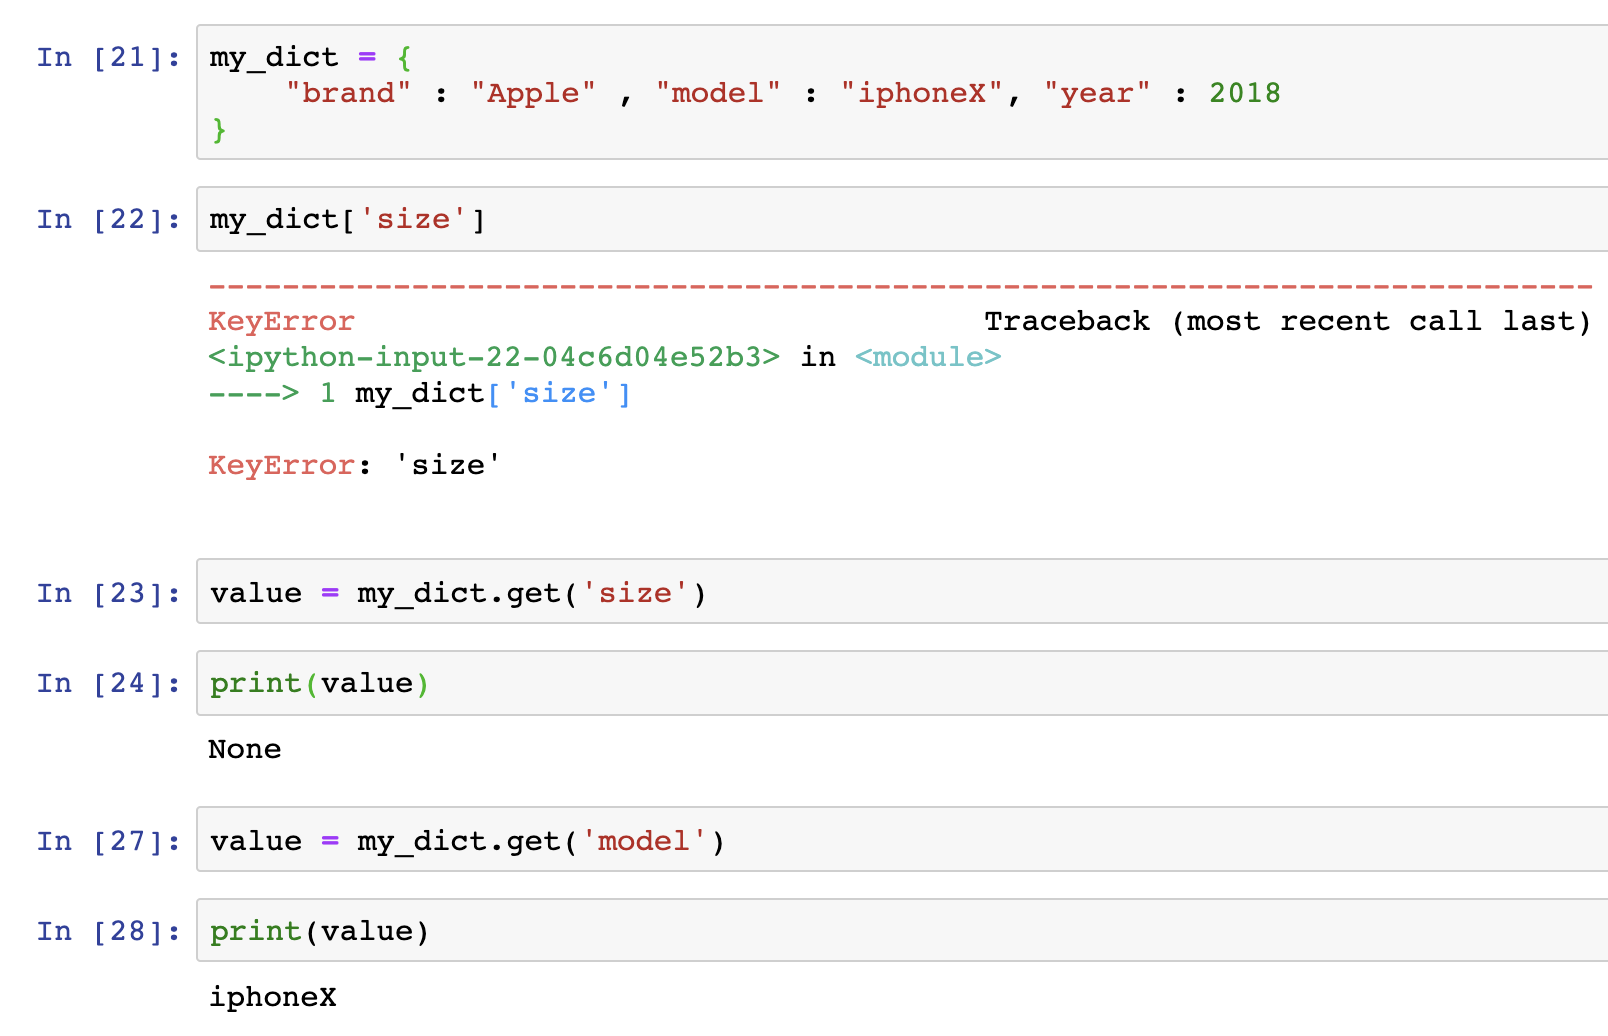Screen dimensions: 1608x1036
Task: Click the <module> link in the traceback
Action: coord(928,357)
